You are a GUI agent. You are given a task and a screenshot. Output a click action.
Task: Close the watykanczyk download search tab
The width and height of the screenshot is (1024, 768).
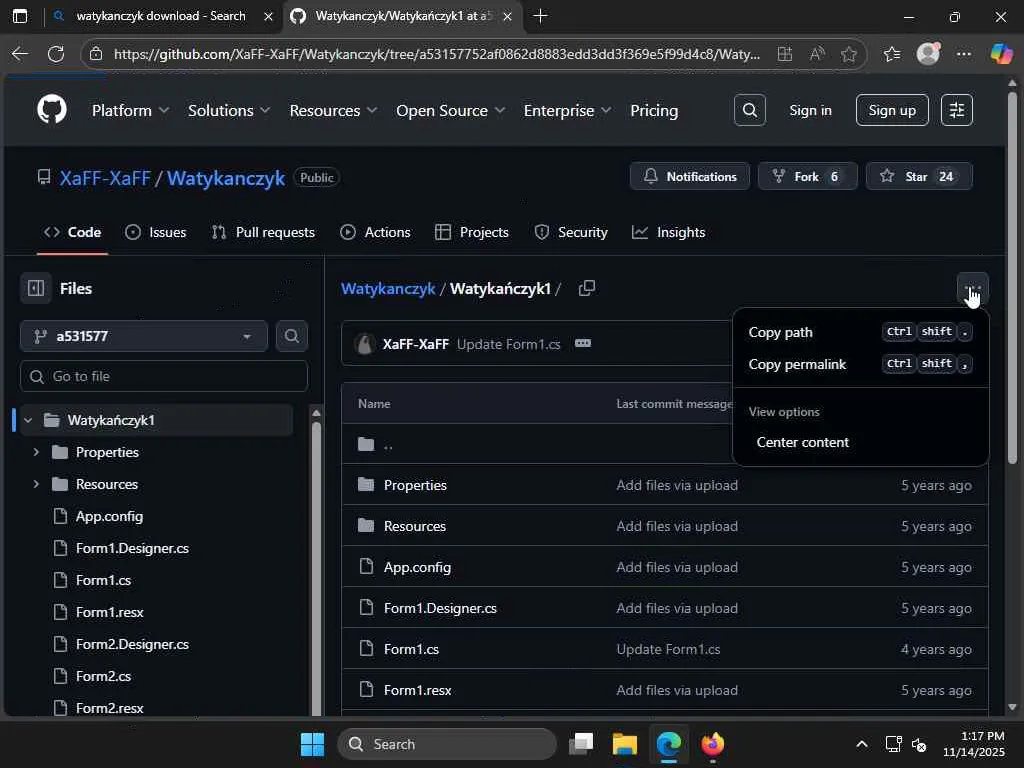[x=268, y=16]
